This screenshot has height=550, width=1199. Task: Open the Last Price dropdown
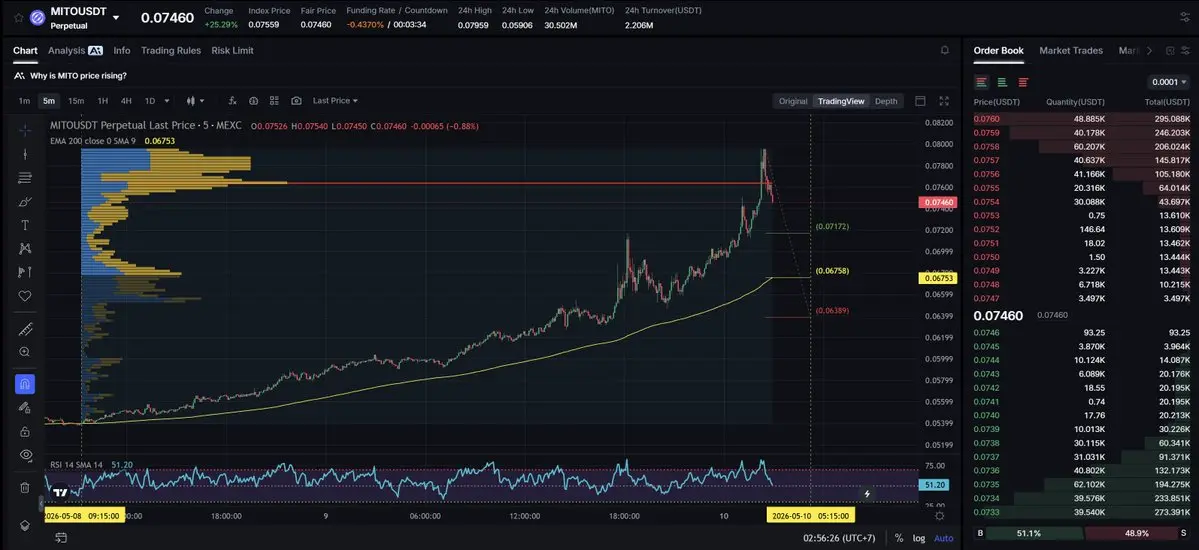click(x=335, y=101)
